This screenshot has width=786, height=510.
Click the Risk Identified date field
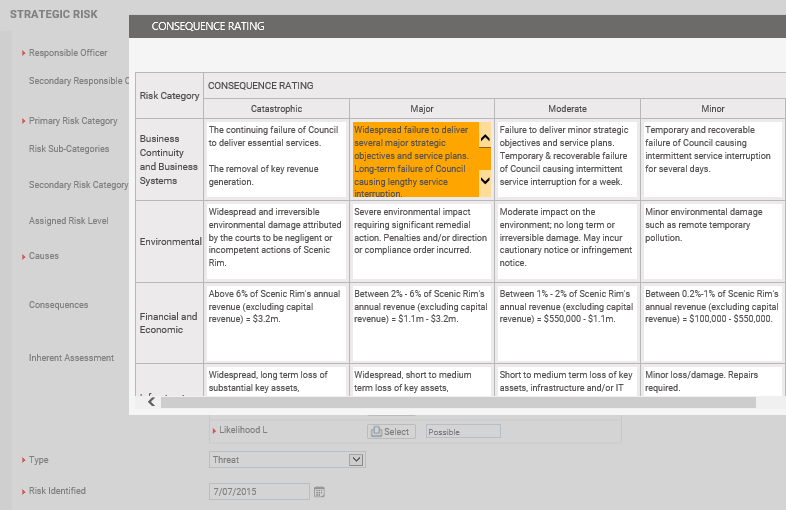point(259,492)
